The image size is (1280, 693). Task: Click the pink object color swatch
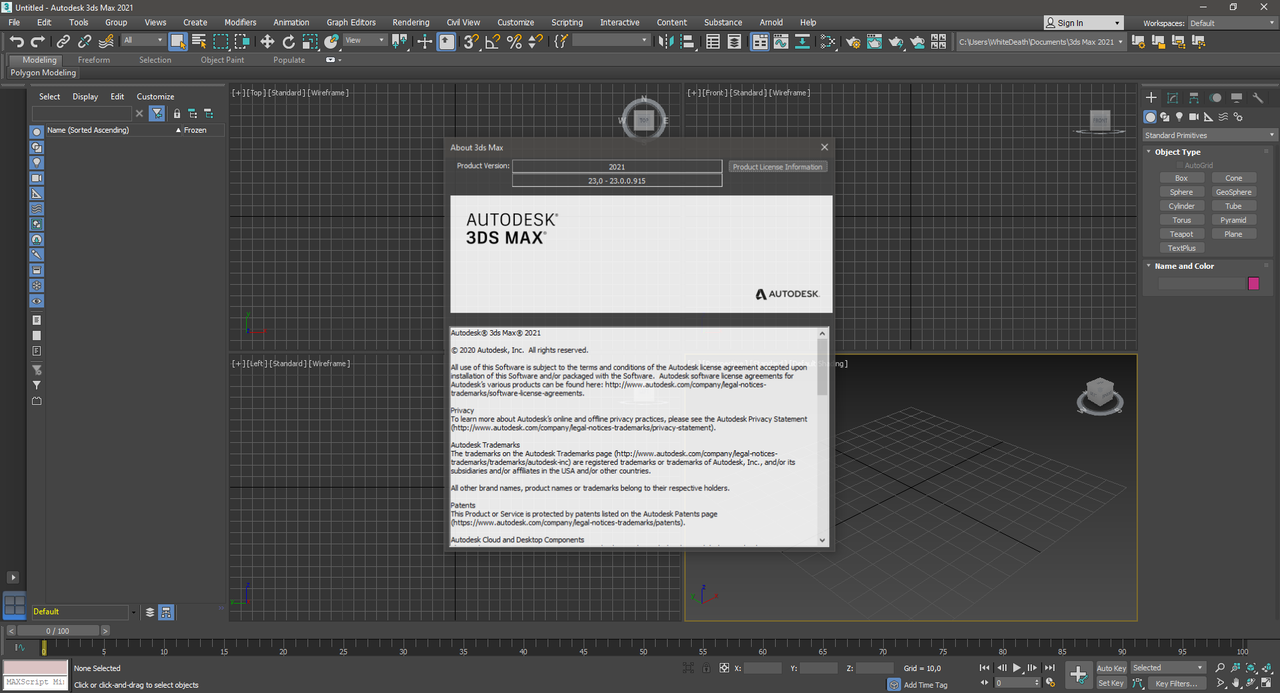pos(1254,284)
